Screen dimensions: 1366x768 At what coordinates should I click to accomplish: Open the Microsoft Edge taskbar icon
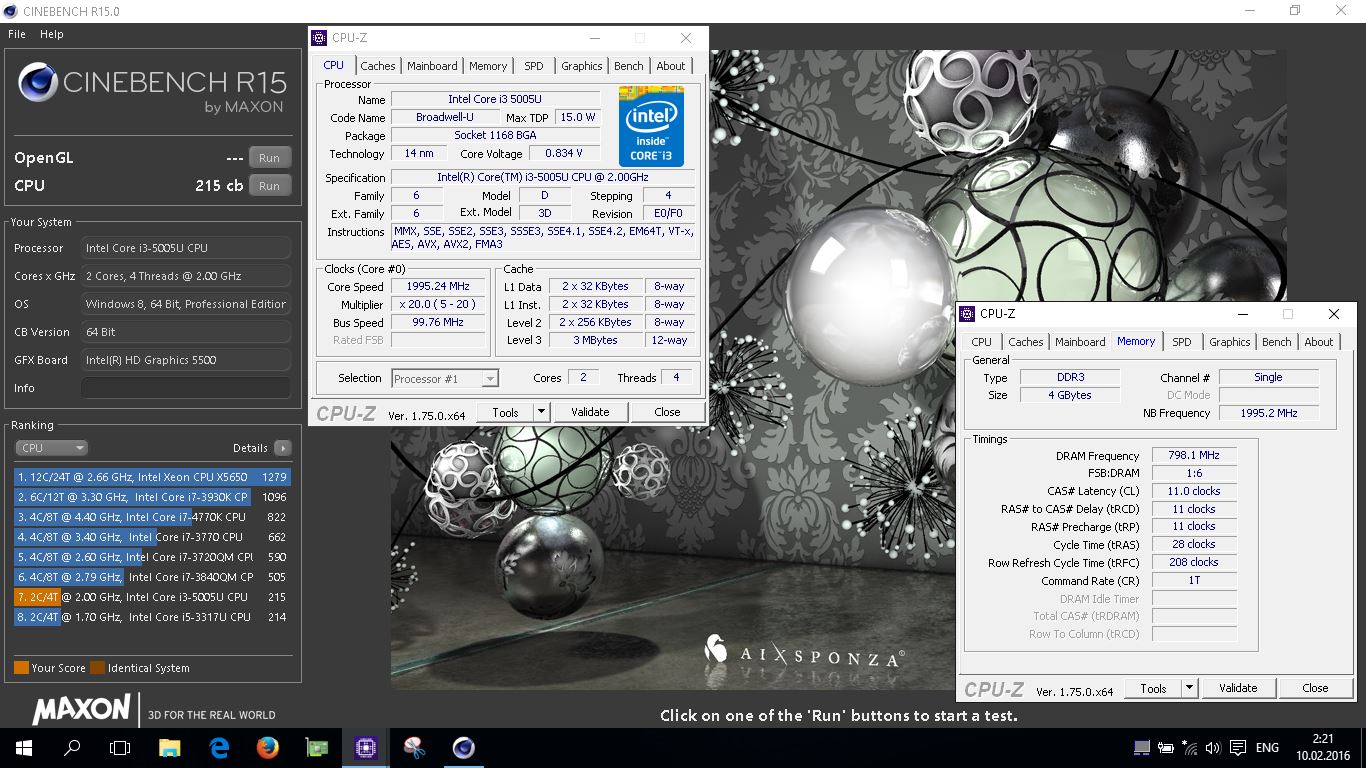[x=219, y=747]
